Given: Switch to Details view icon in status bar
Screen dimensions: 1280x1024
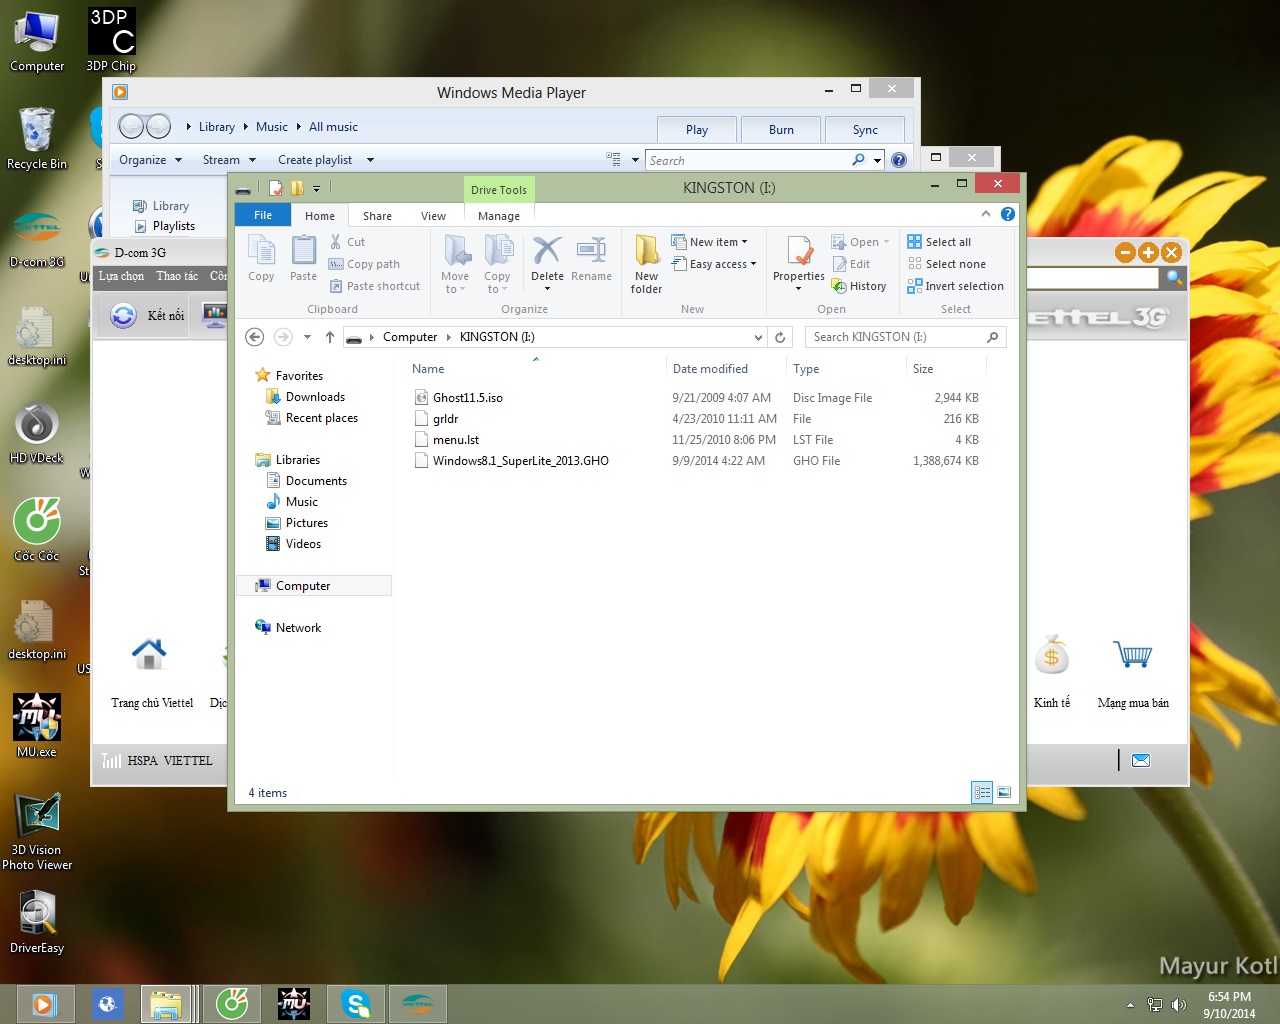Looking at the screenshot, I should click(x=982, y=792).
